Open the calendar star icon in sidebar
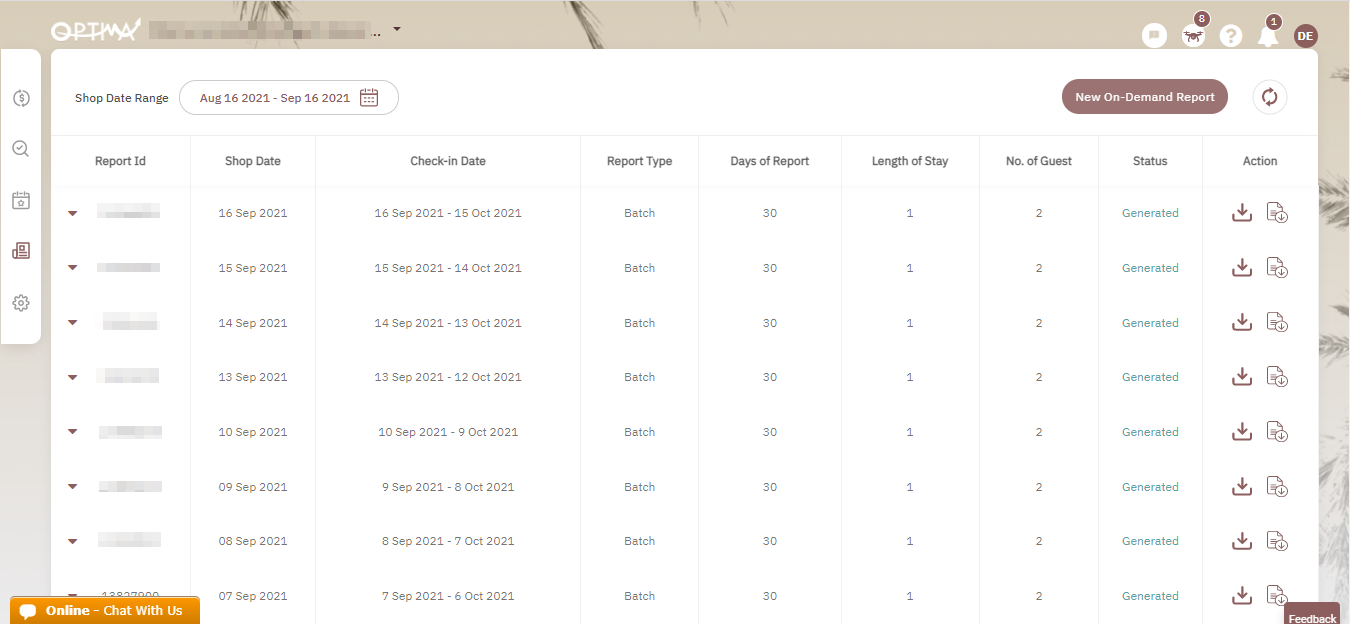The image size is (1350, 624). coord(21,200)
